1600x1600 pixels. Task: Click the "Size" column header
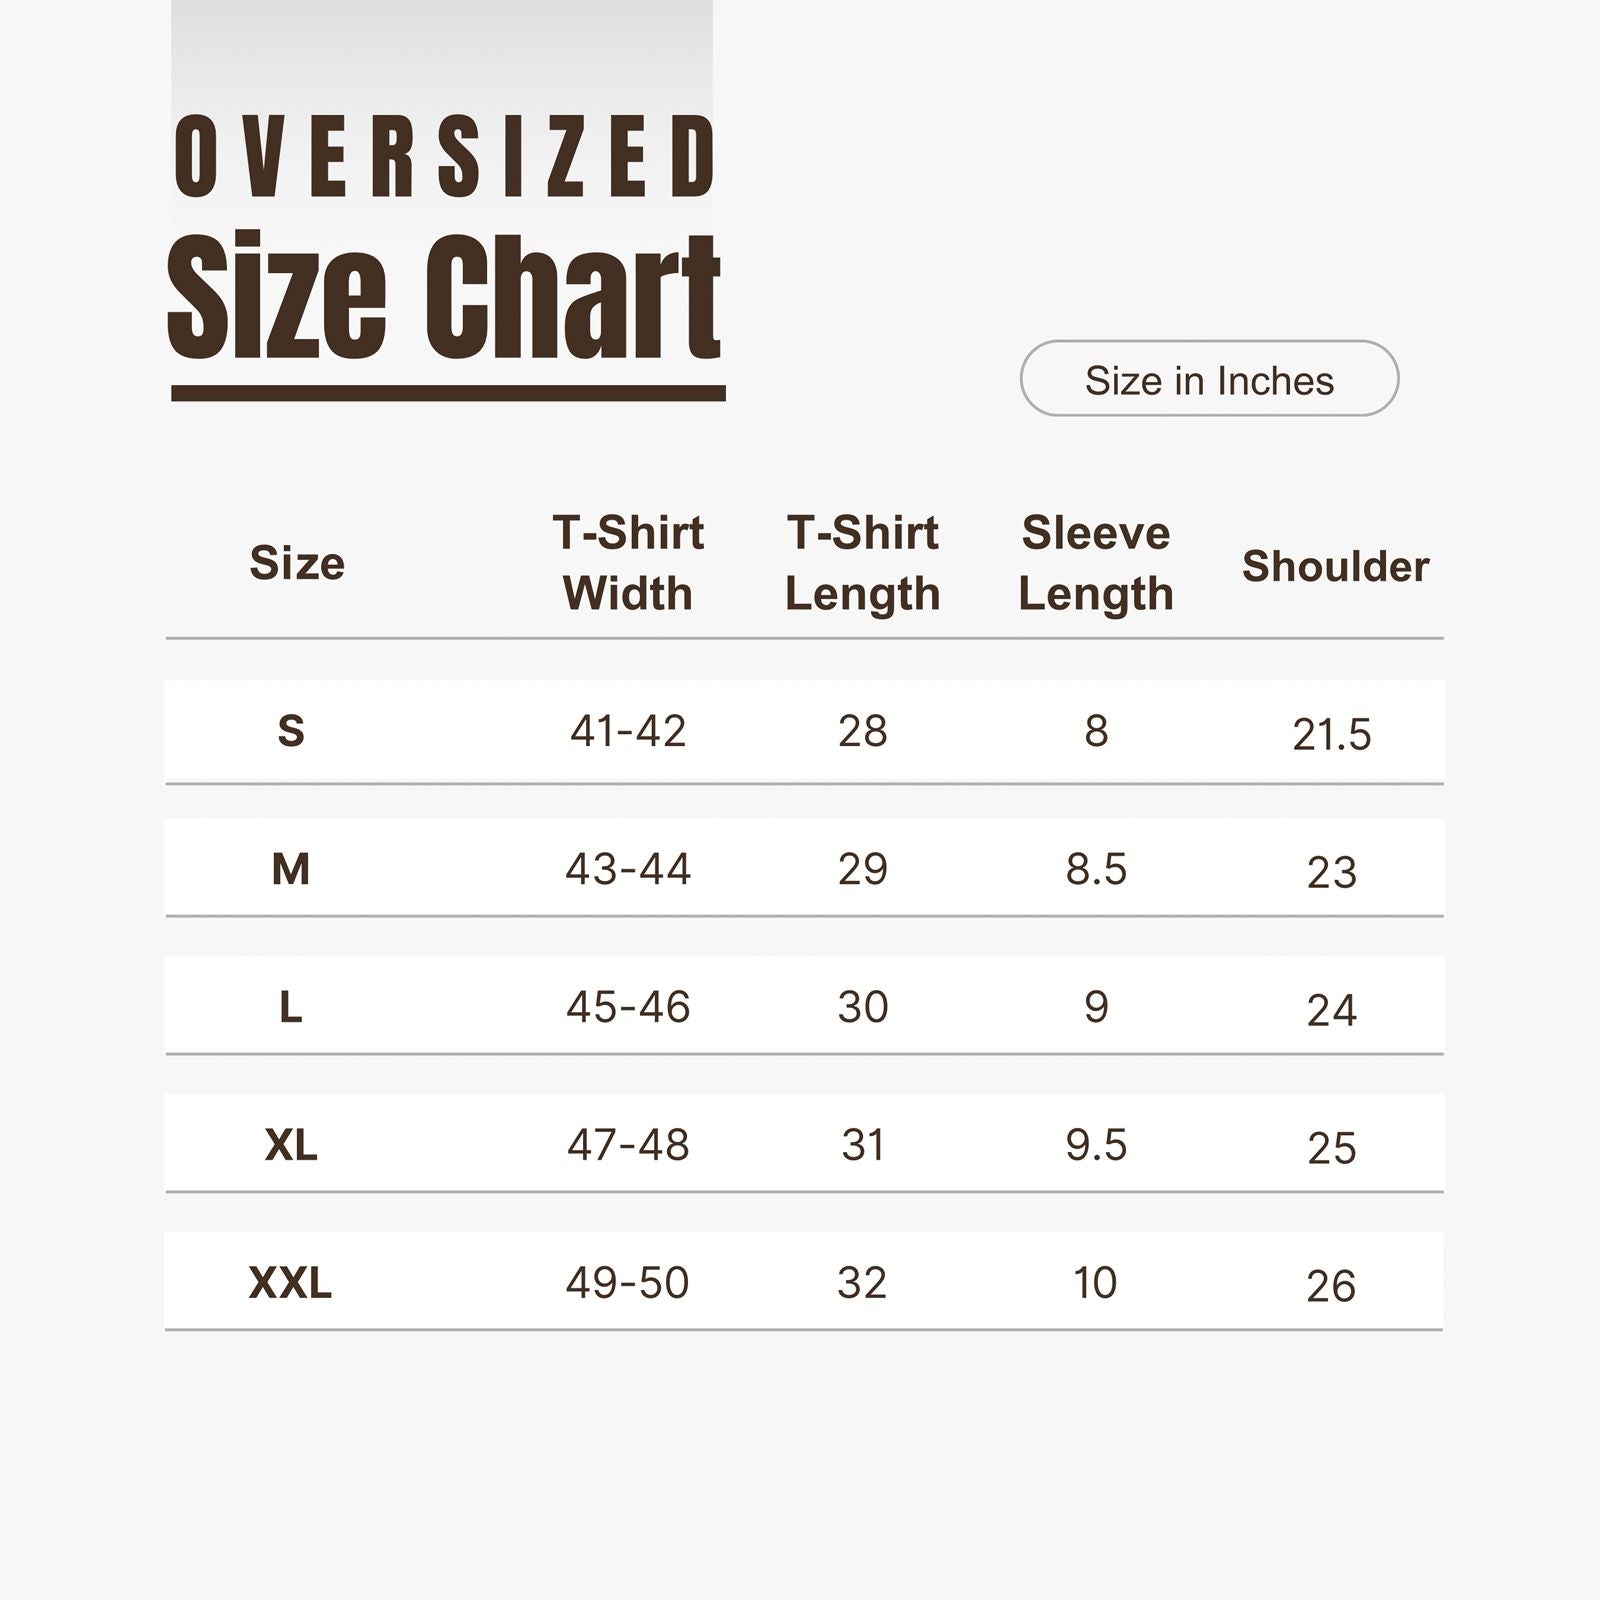[297, 563]
